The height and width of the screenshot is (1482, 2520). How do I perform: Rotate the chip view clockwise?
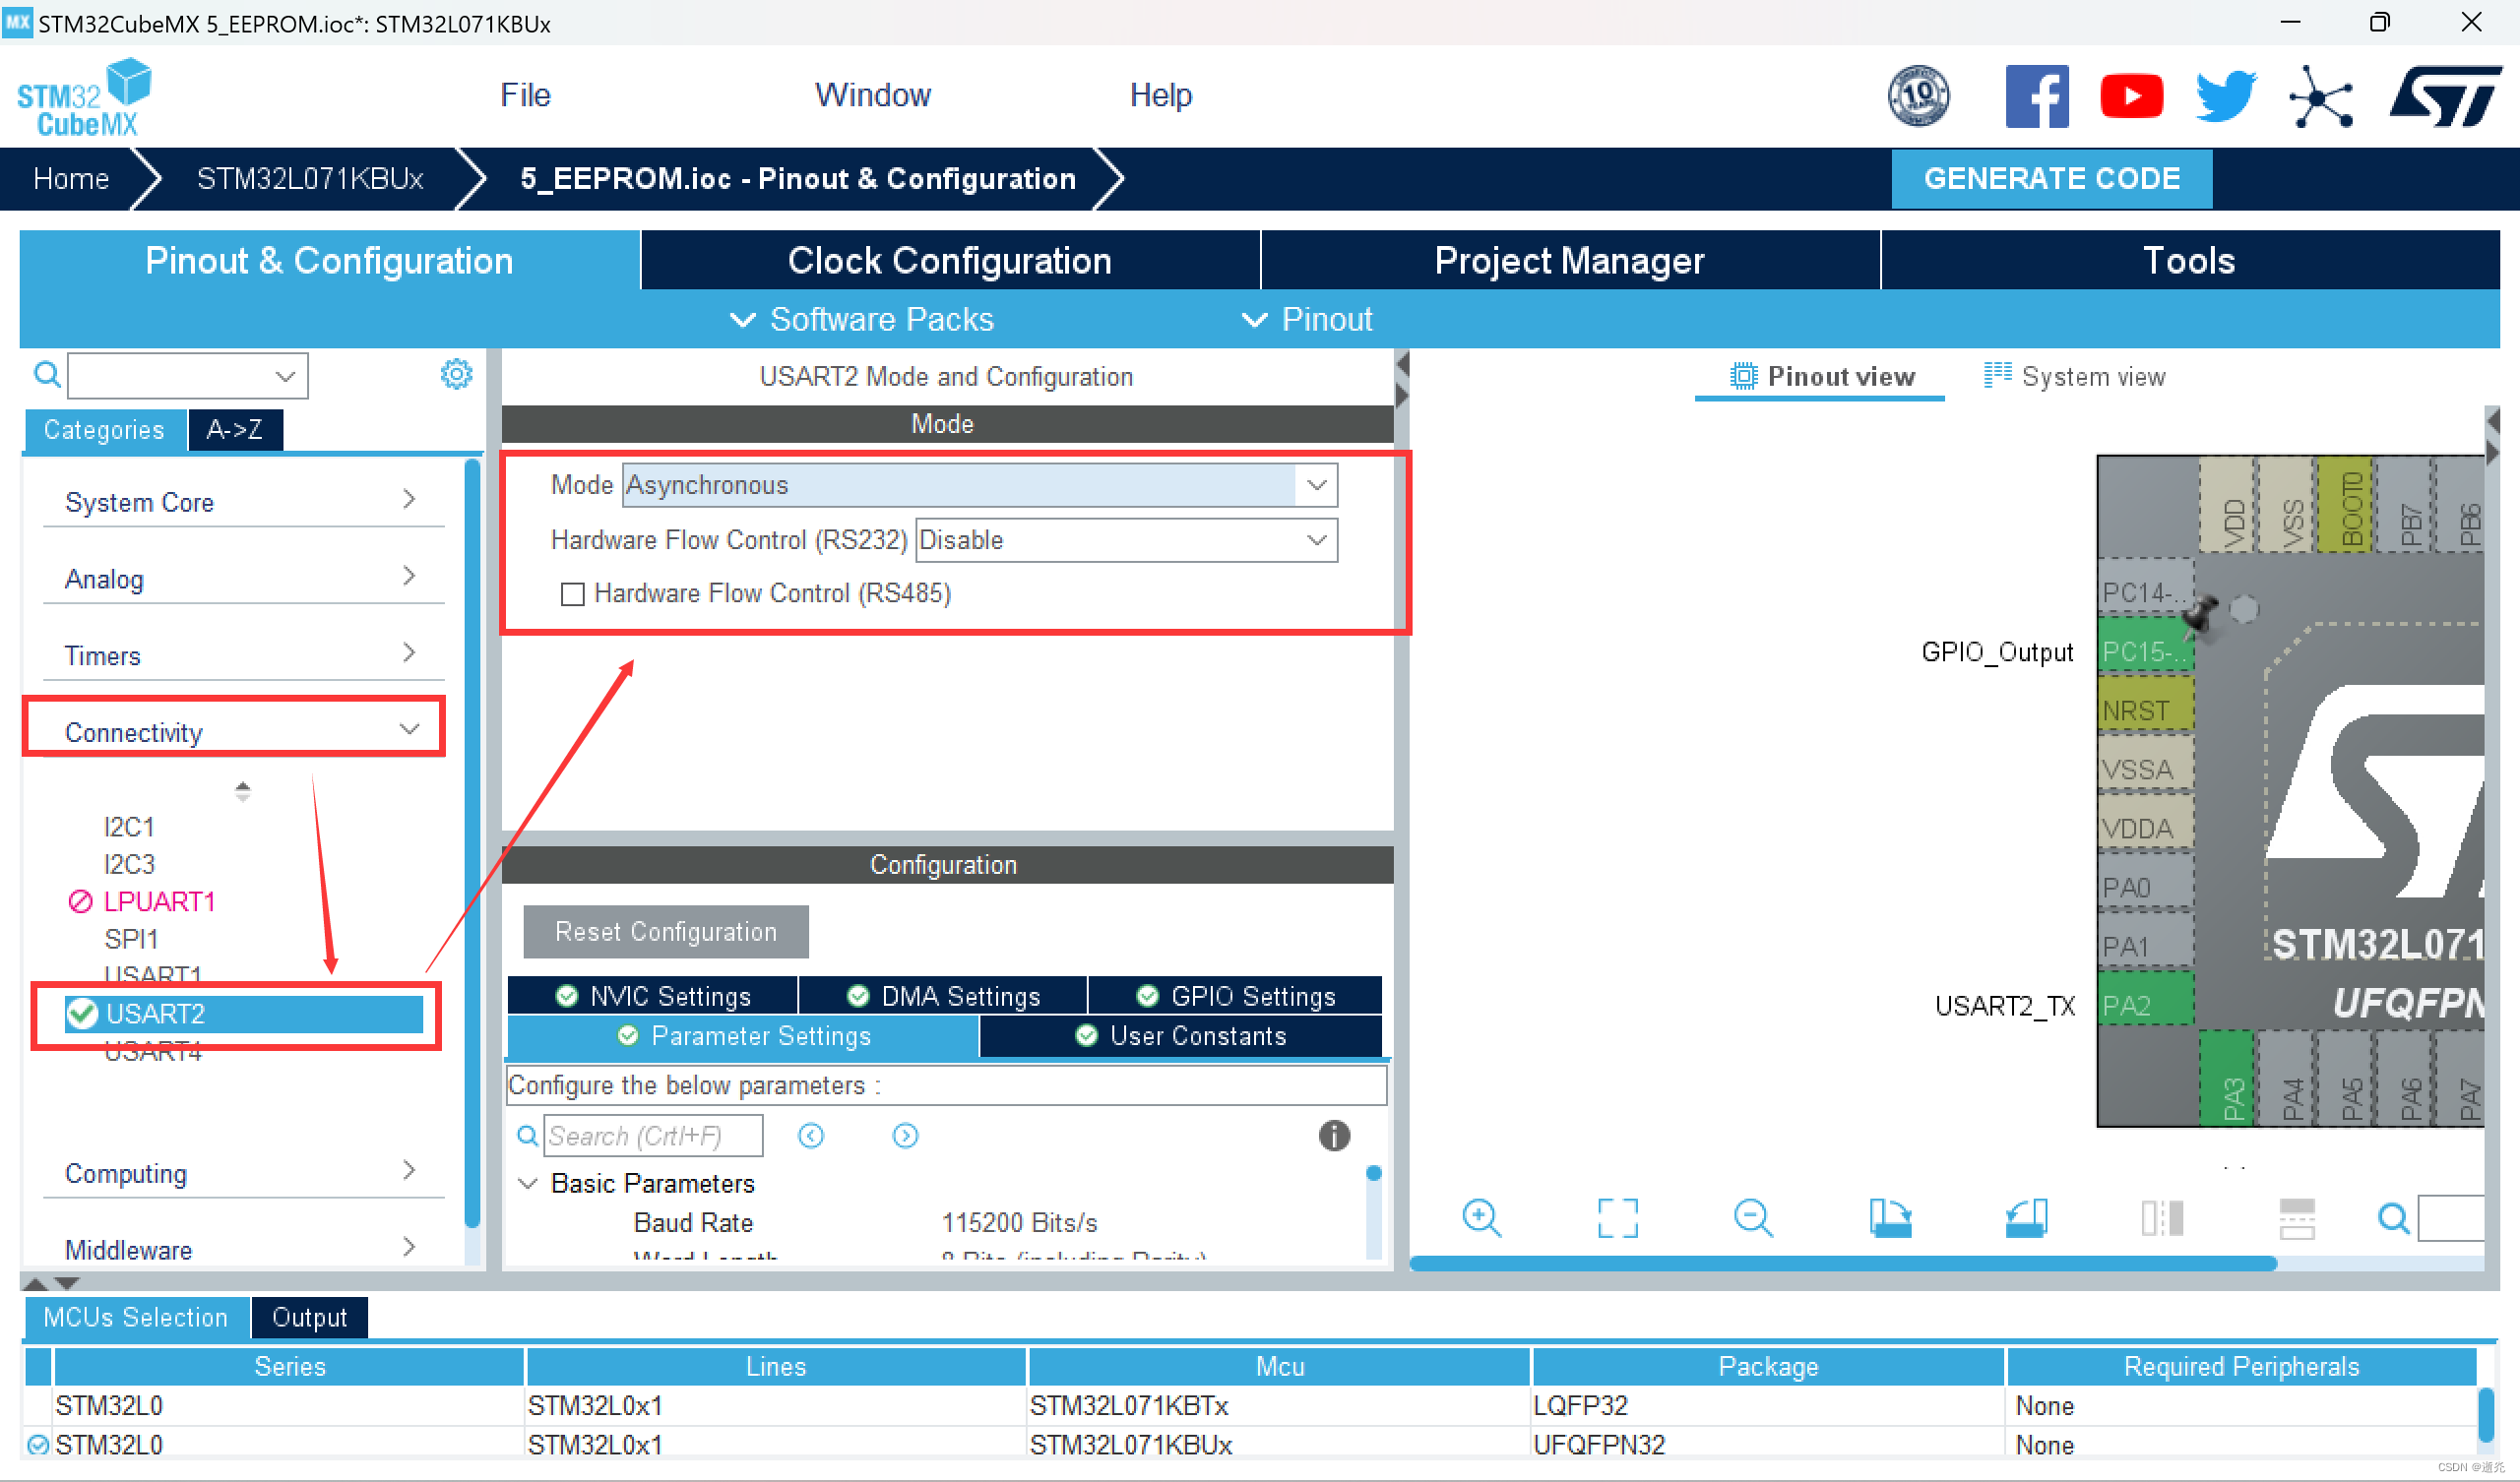pos(1890,1217)
